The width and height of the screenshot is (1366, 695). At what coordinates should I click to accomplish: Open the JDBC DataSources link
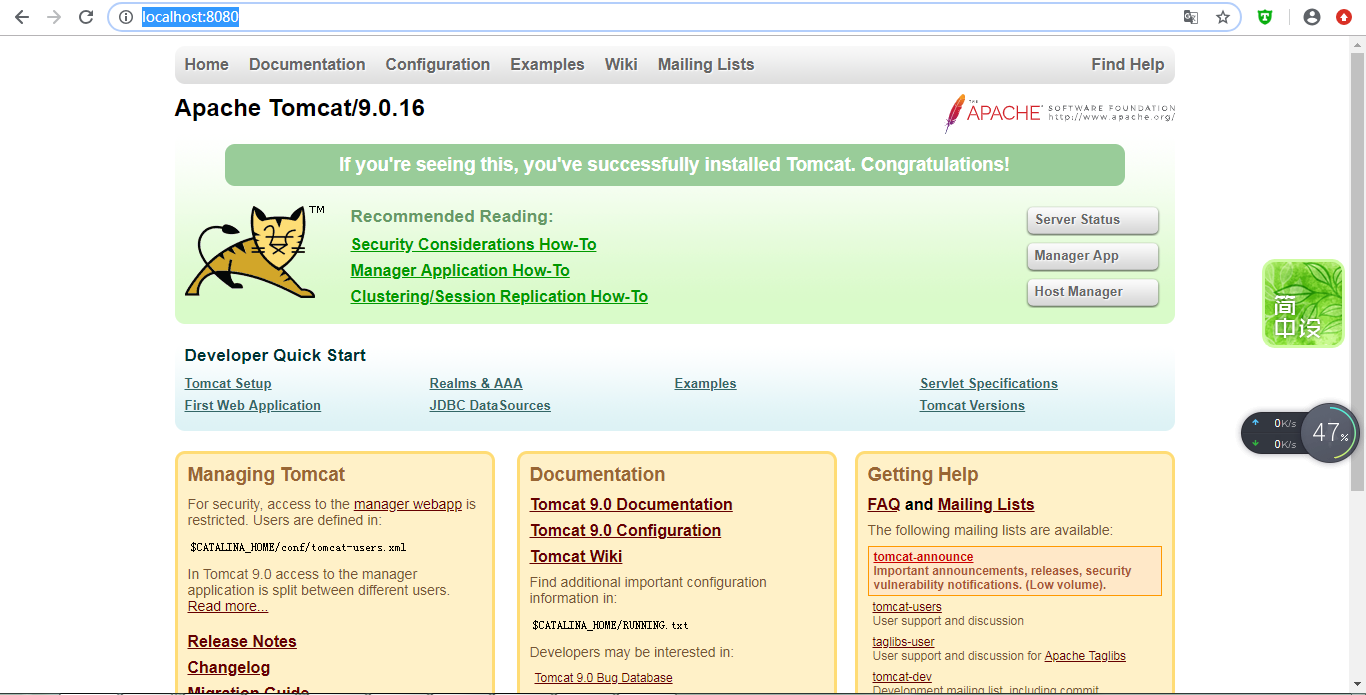click(490, 405)
